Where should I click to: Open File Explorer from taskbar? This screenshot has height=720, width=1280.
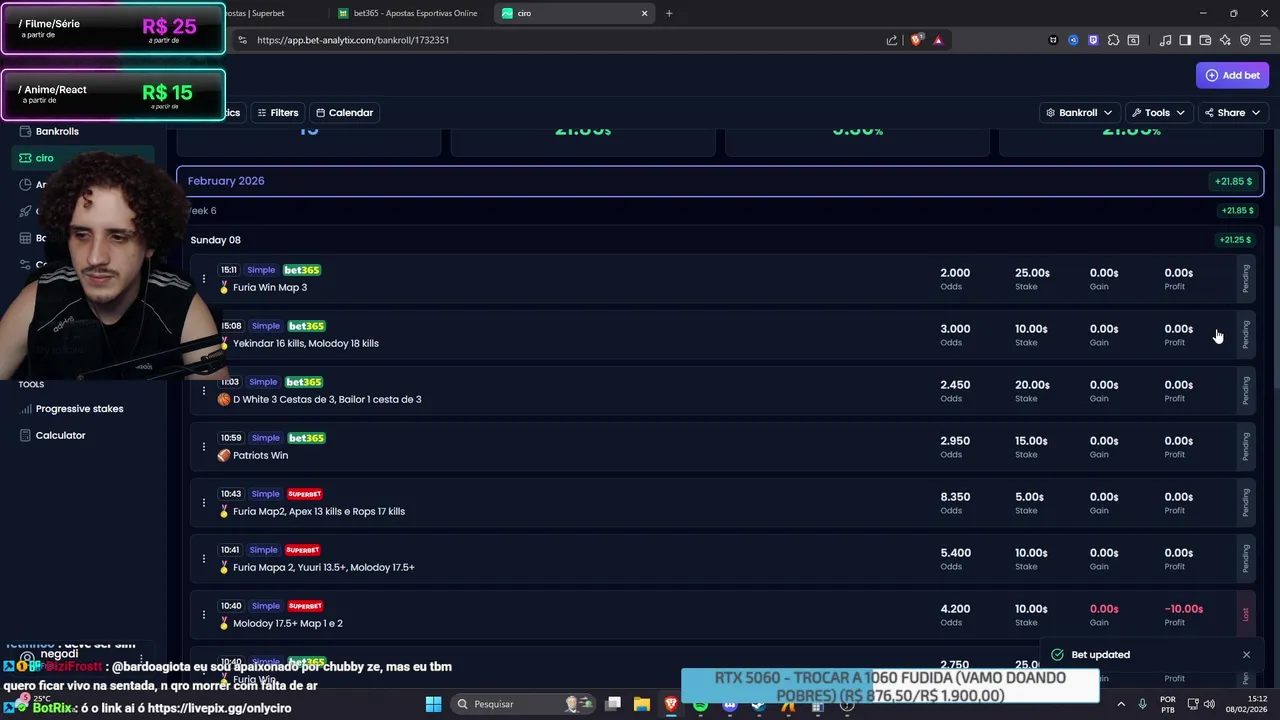(641, 704)
